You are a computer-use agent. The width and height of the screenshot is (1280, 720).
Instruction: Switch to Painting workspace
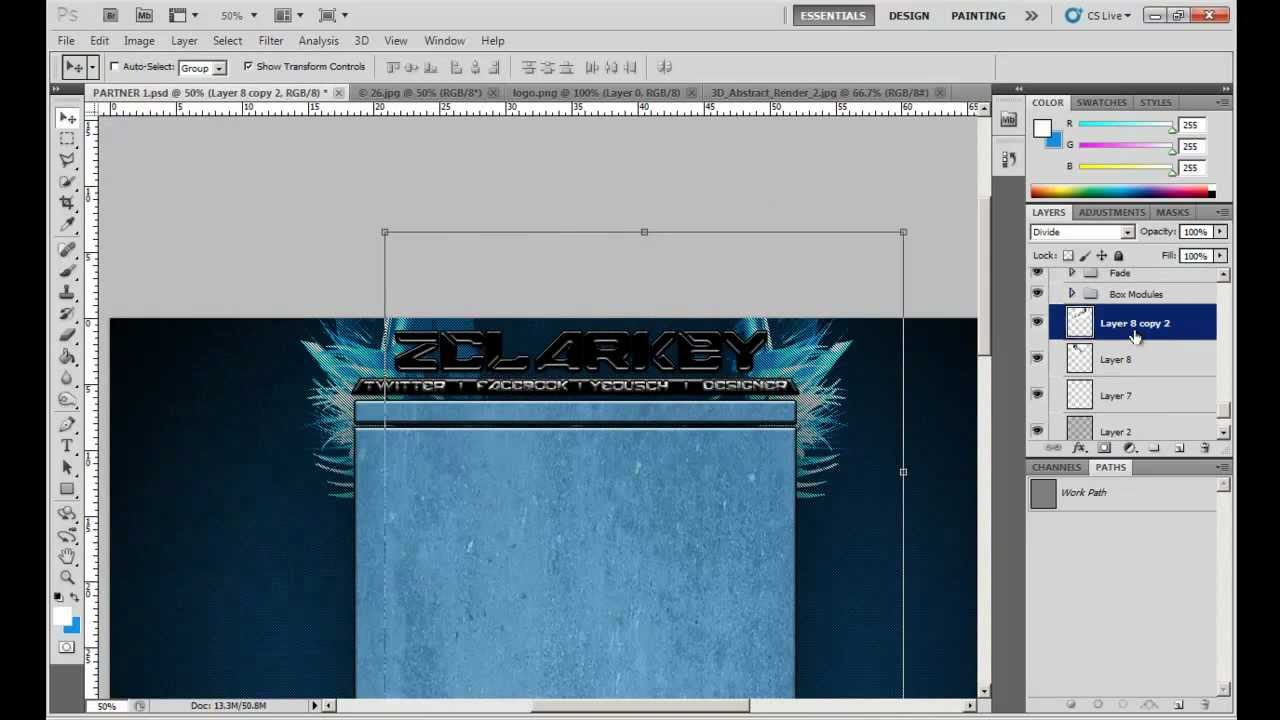pyautogui.click(x=978, y=15)
